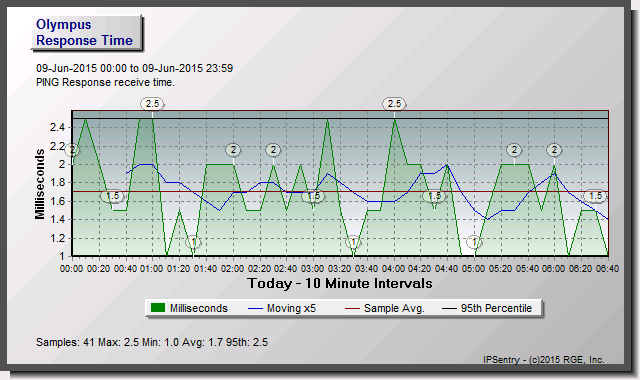Click the Today - 10 Minute Intervals axis title
The height and width of the screenshot is (380, 640).
(340, 283)
